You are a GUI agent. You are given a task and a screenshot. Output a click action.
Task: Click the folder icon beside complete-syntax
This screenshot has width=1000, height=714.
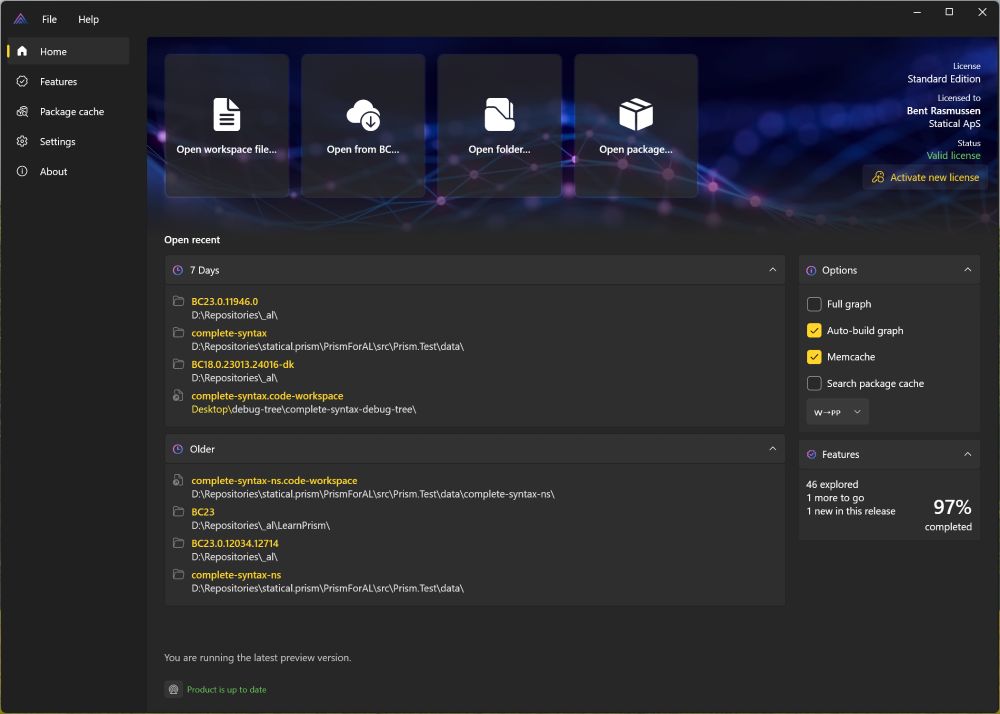(x=179, y=333)
